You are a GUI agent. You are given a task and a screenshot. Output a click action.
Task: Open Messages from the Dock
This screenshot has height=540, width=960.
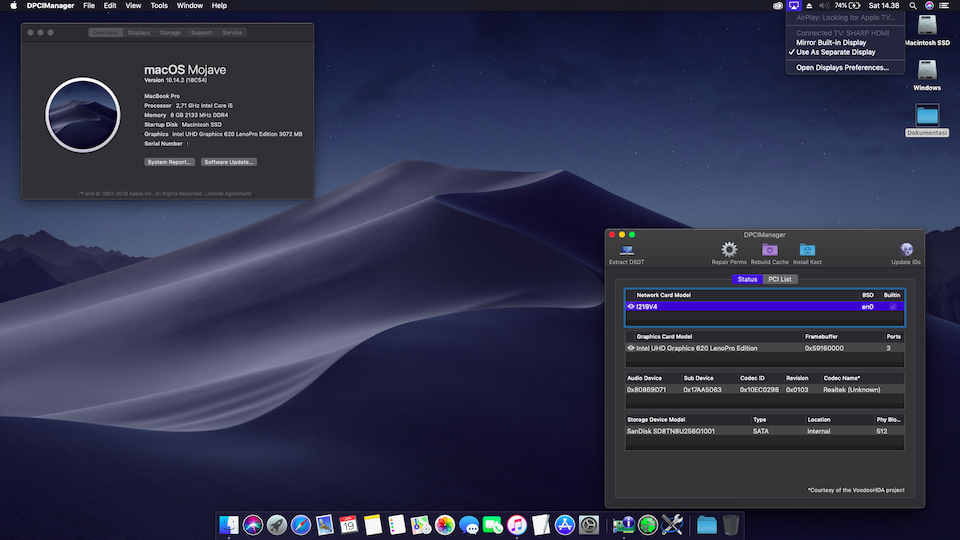tap(469, 525)
